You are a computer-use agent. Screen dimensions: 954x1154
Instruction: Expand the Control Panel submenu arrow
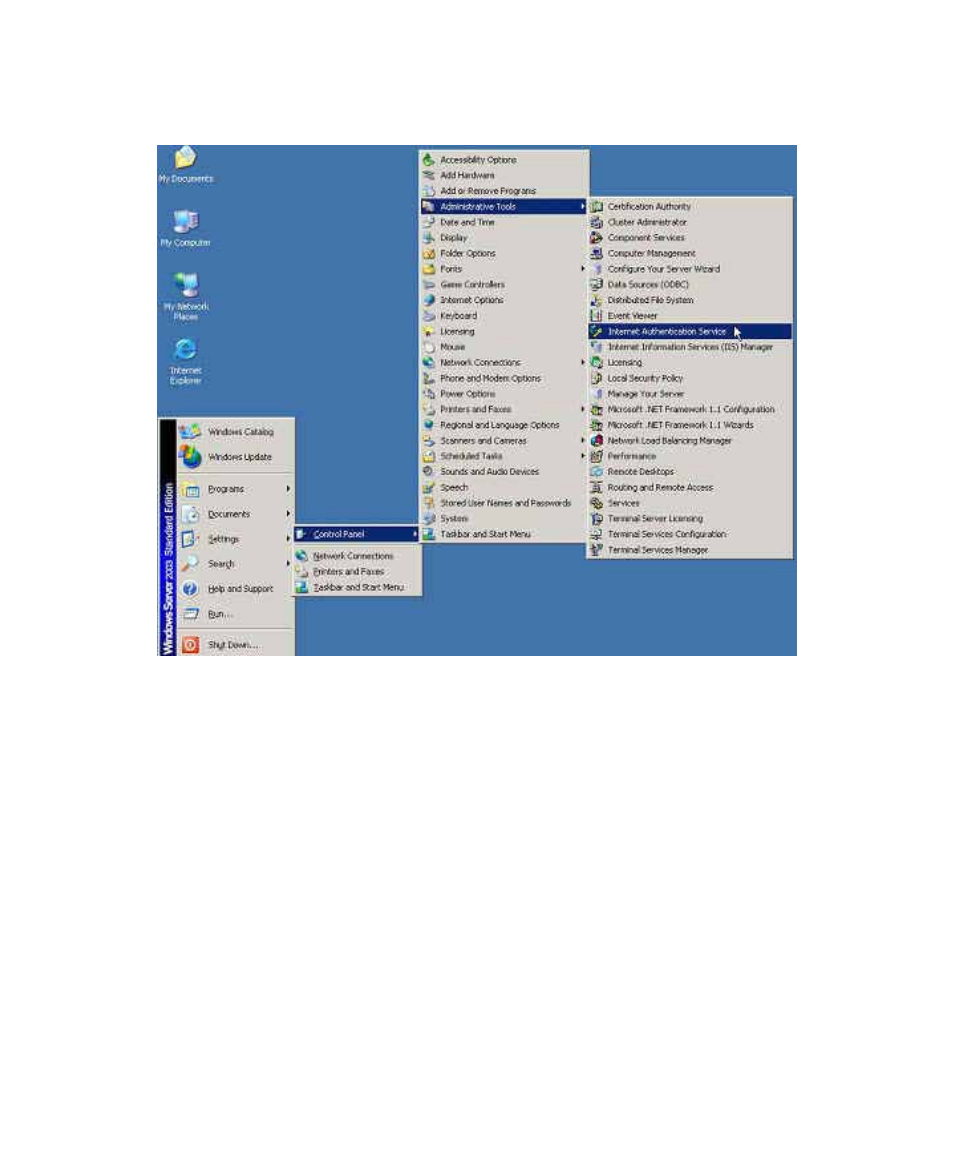[415, 534]
